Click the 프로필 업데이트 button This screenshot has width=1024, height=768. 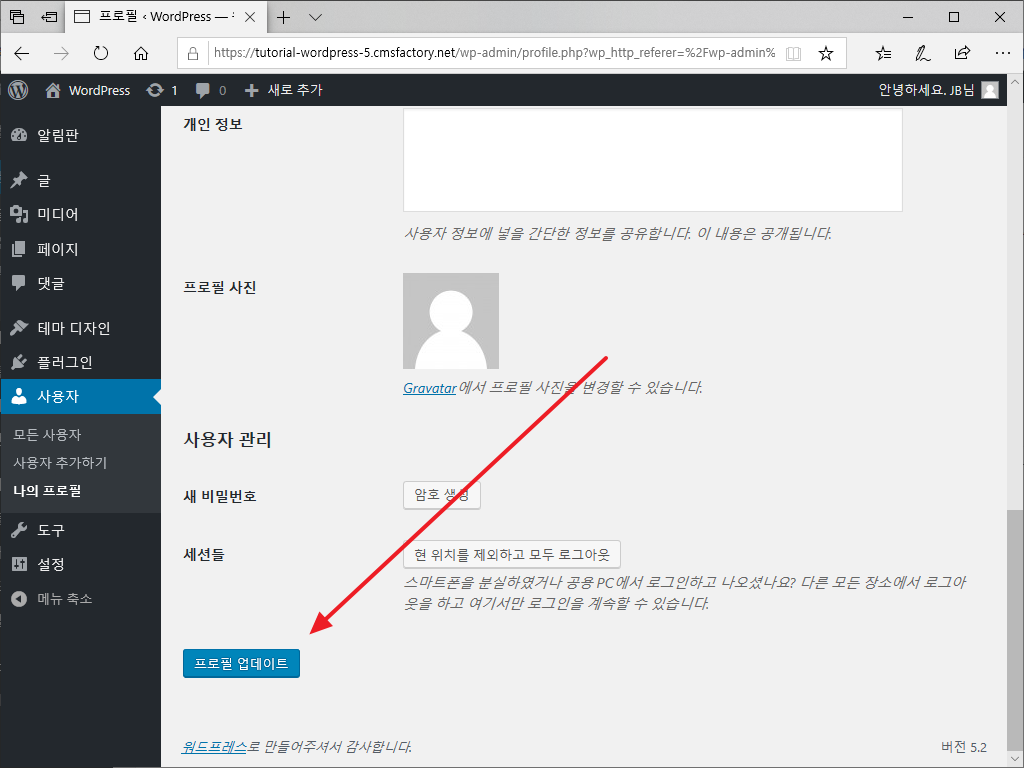coord(241,664)
